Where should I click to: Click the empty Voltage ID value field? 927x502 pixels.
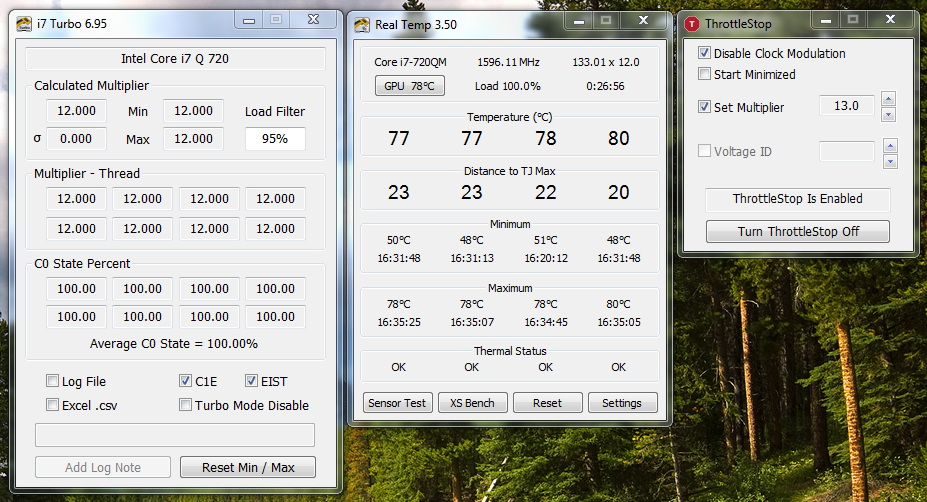847,151
